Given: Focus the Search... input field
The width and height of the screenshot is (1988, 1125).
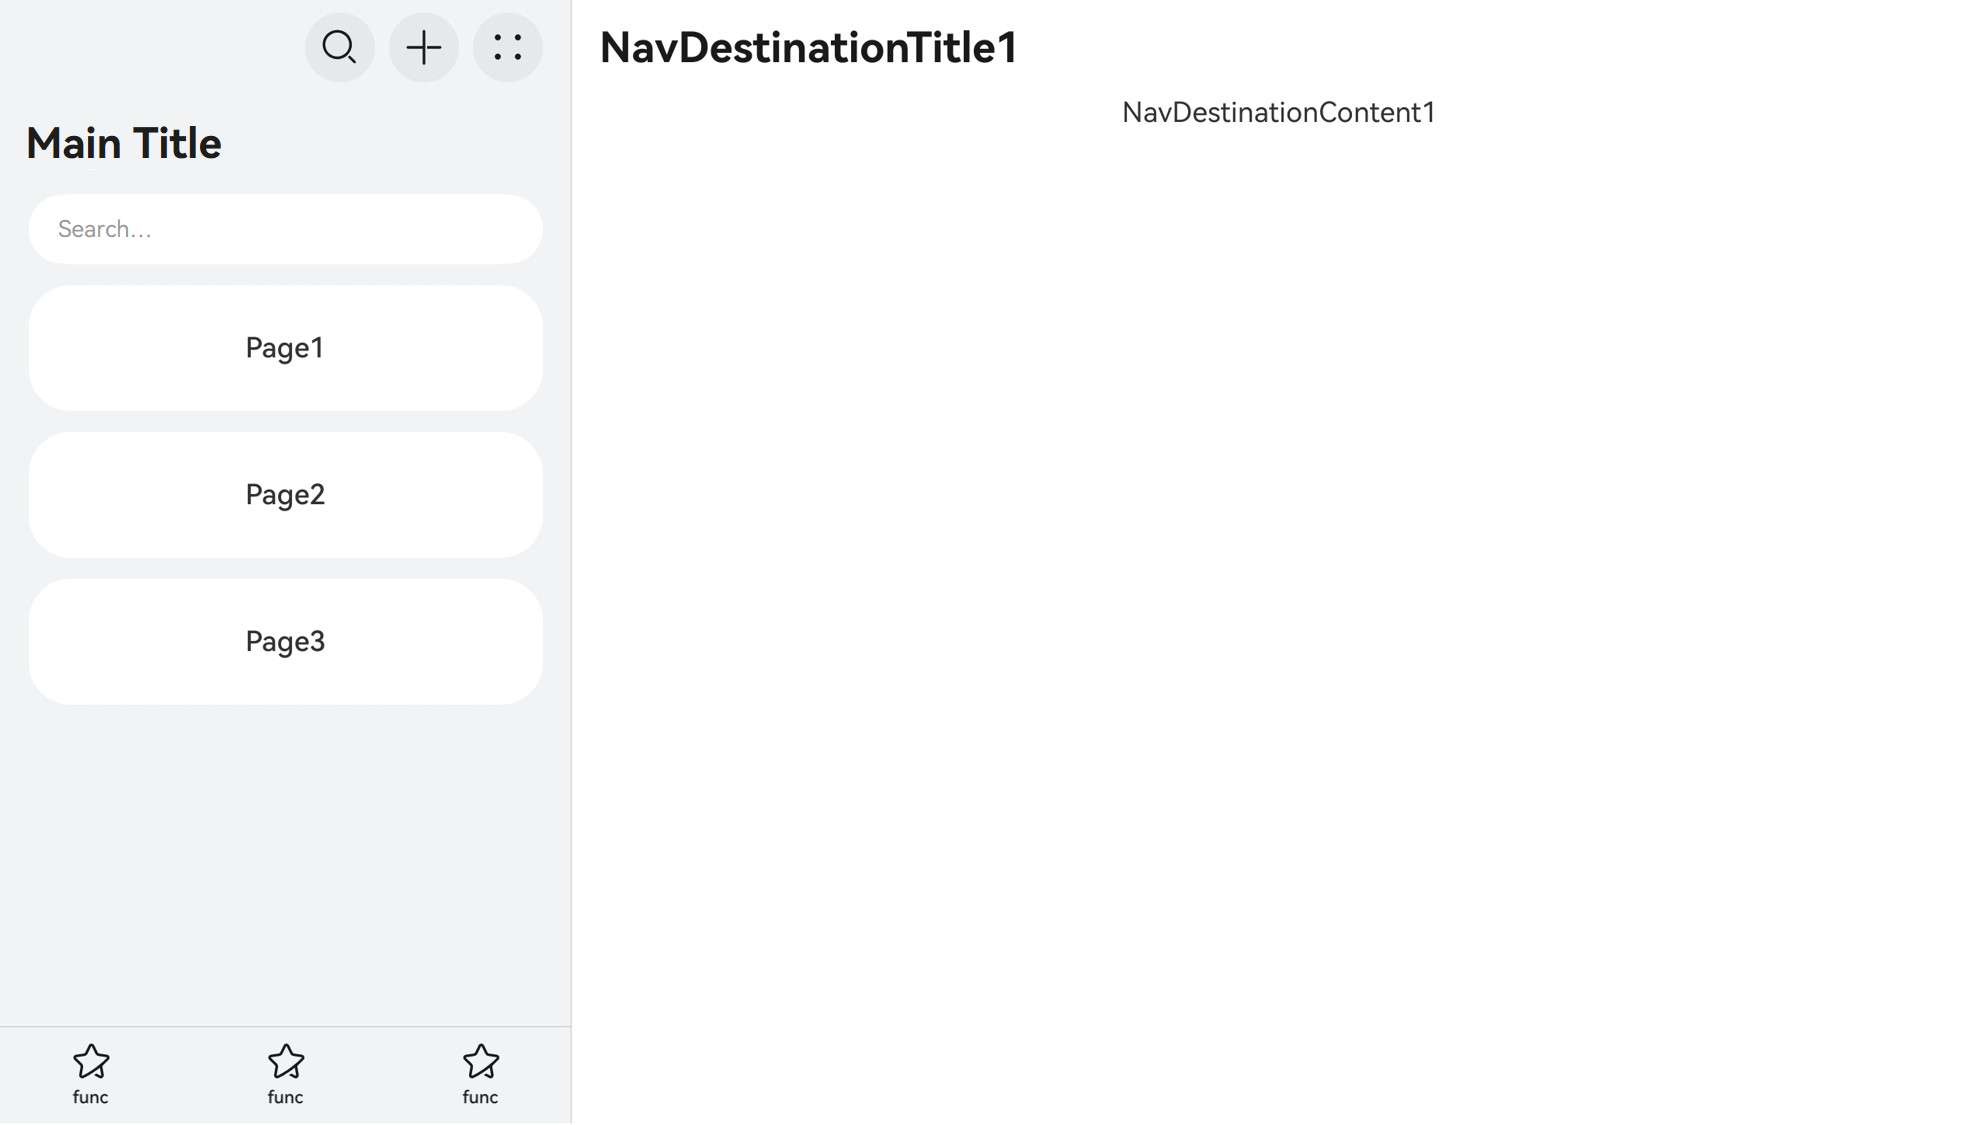Looking at the screenshot, I should (x=286, y=229).
